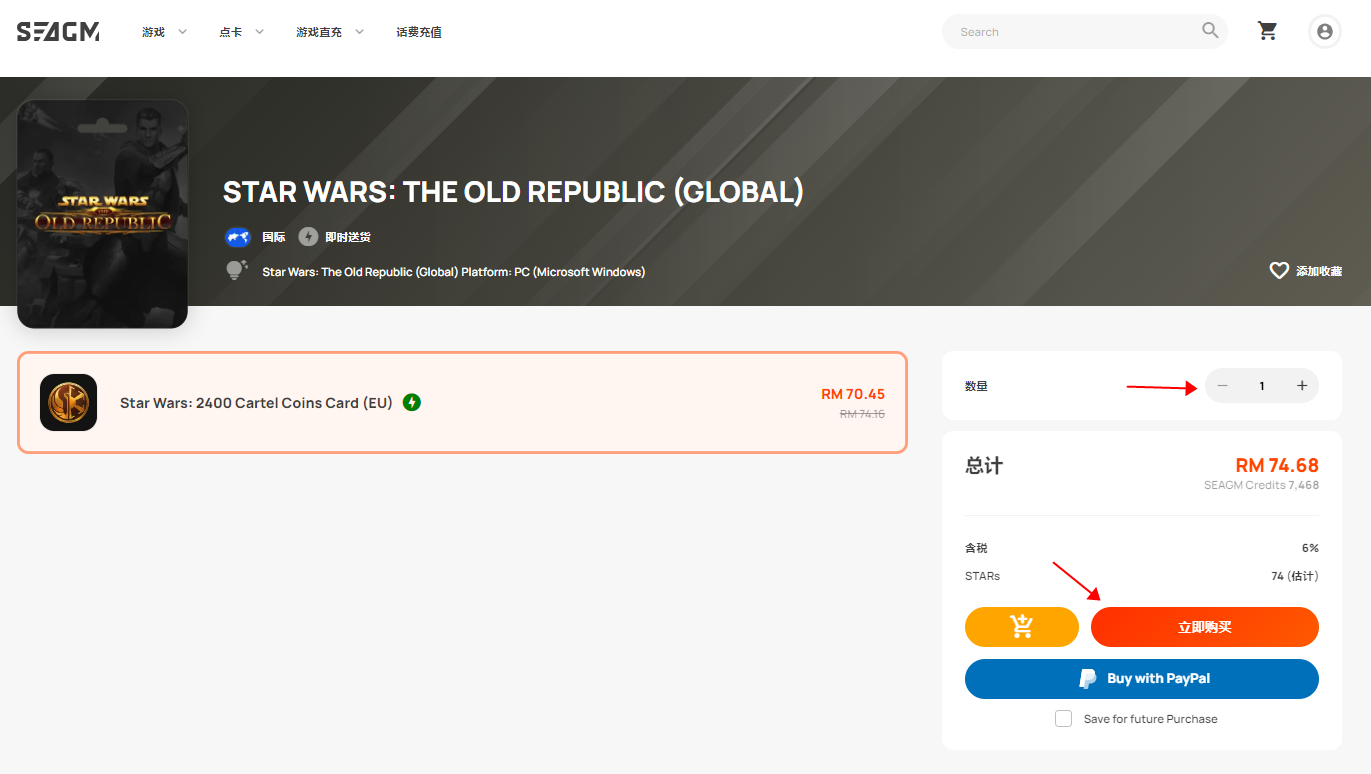Click the Star Wars game cover thumbnail
This screenshot has width=1371, height=774.
tap(102, 213)
